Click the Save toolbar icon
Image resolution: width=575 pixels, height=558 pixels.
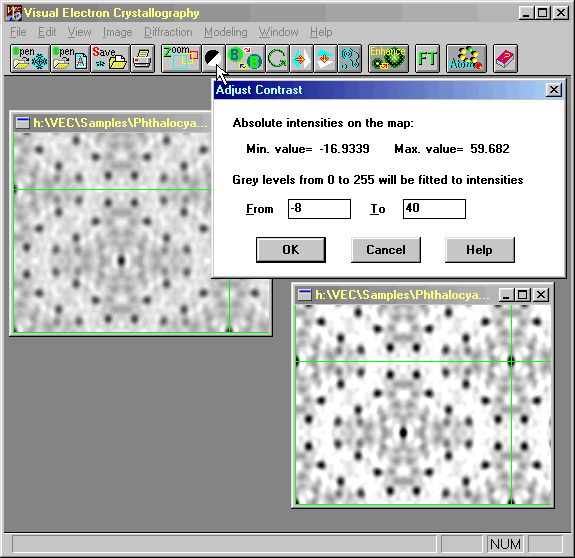[110, 59]
